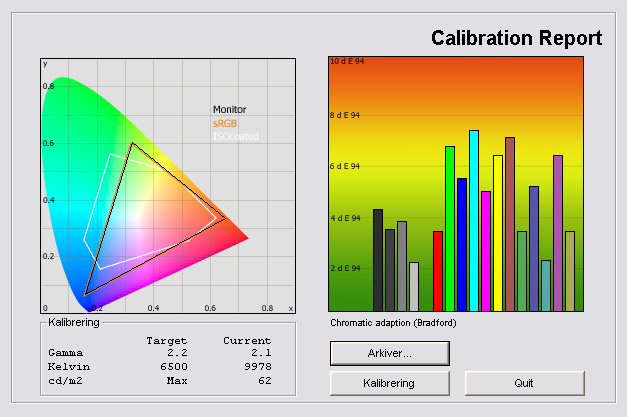The width and height of the screenshot is (627, 417).
Task: Click the Target Gamma value 2.2
Action: pyautogui.click(x=178, y=353)
